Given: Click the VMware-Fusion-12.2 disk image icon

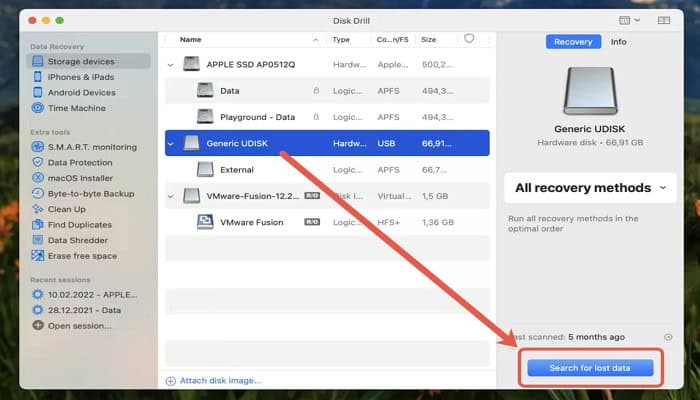Looking at the screenshot, I should [x=192, y=196].
